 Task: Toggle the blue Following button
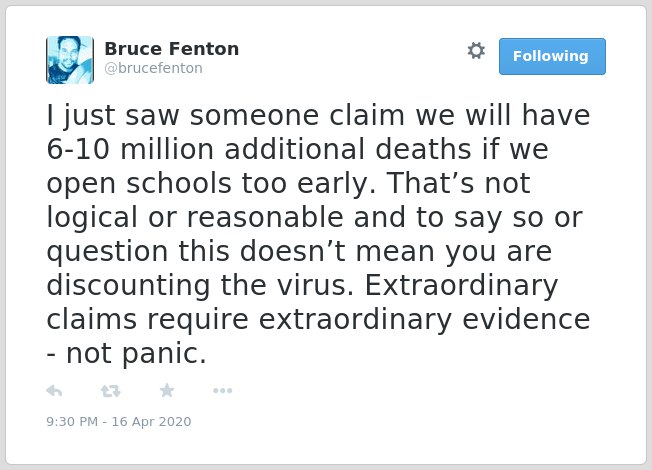coord(552,56)
